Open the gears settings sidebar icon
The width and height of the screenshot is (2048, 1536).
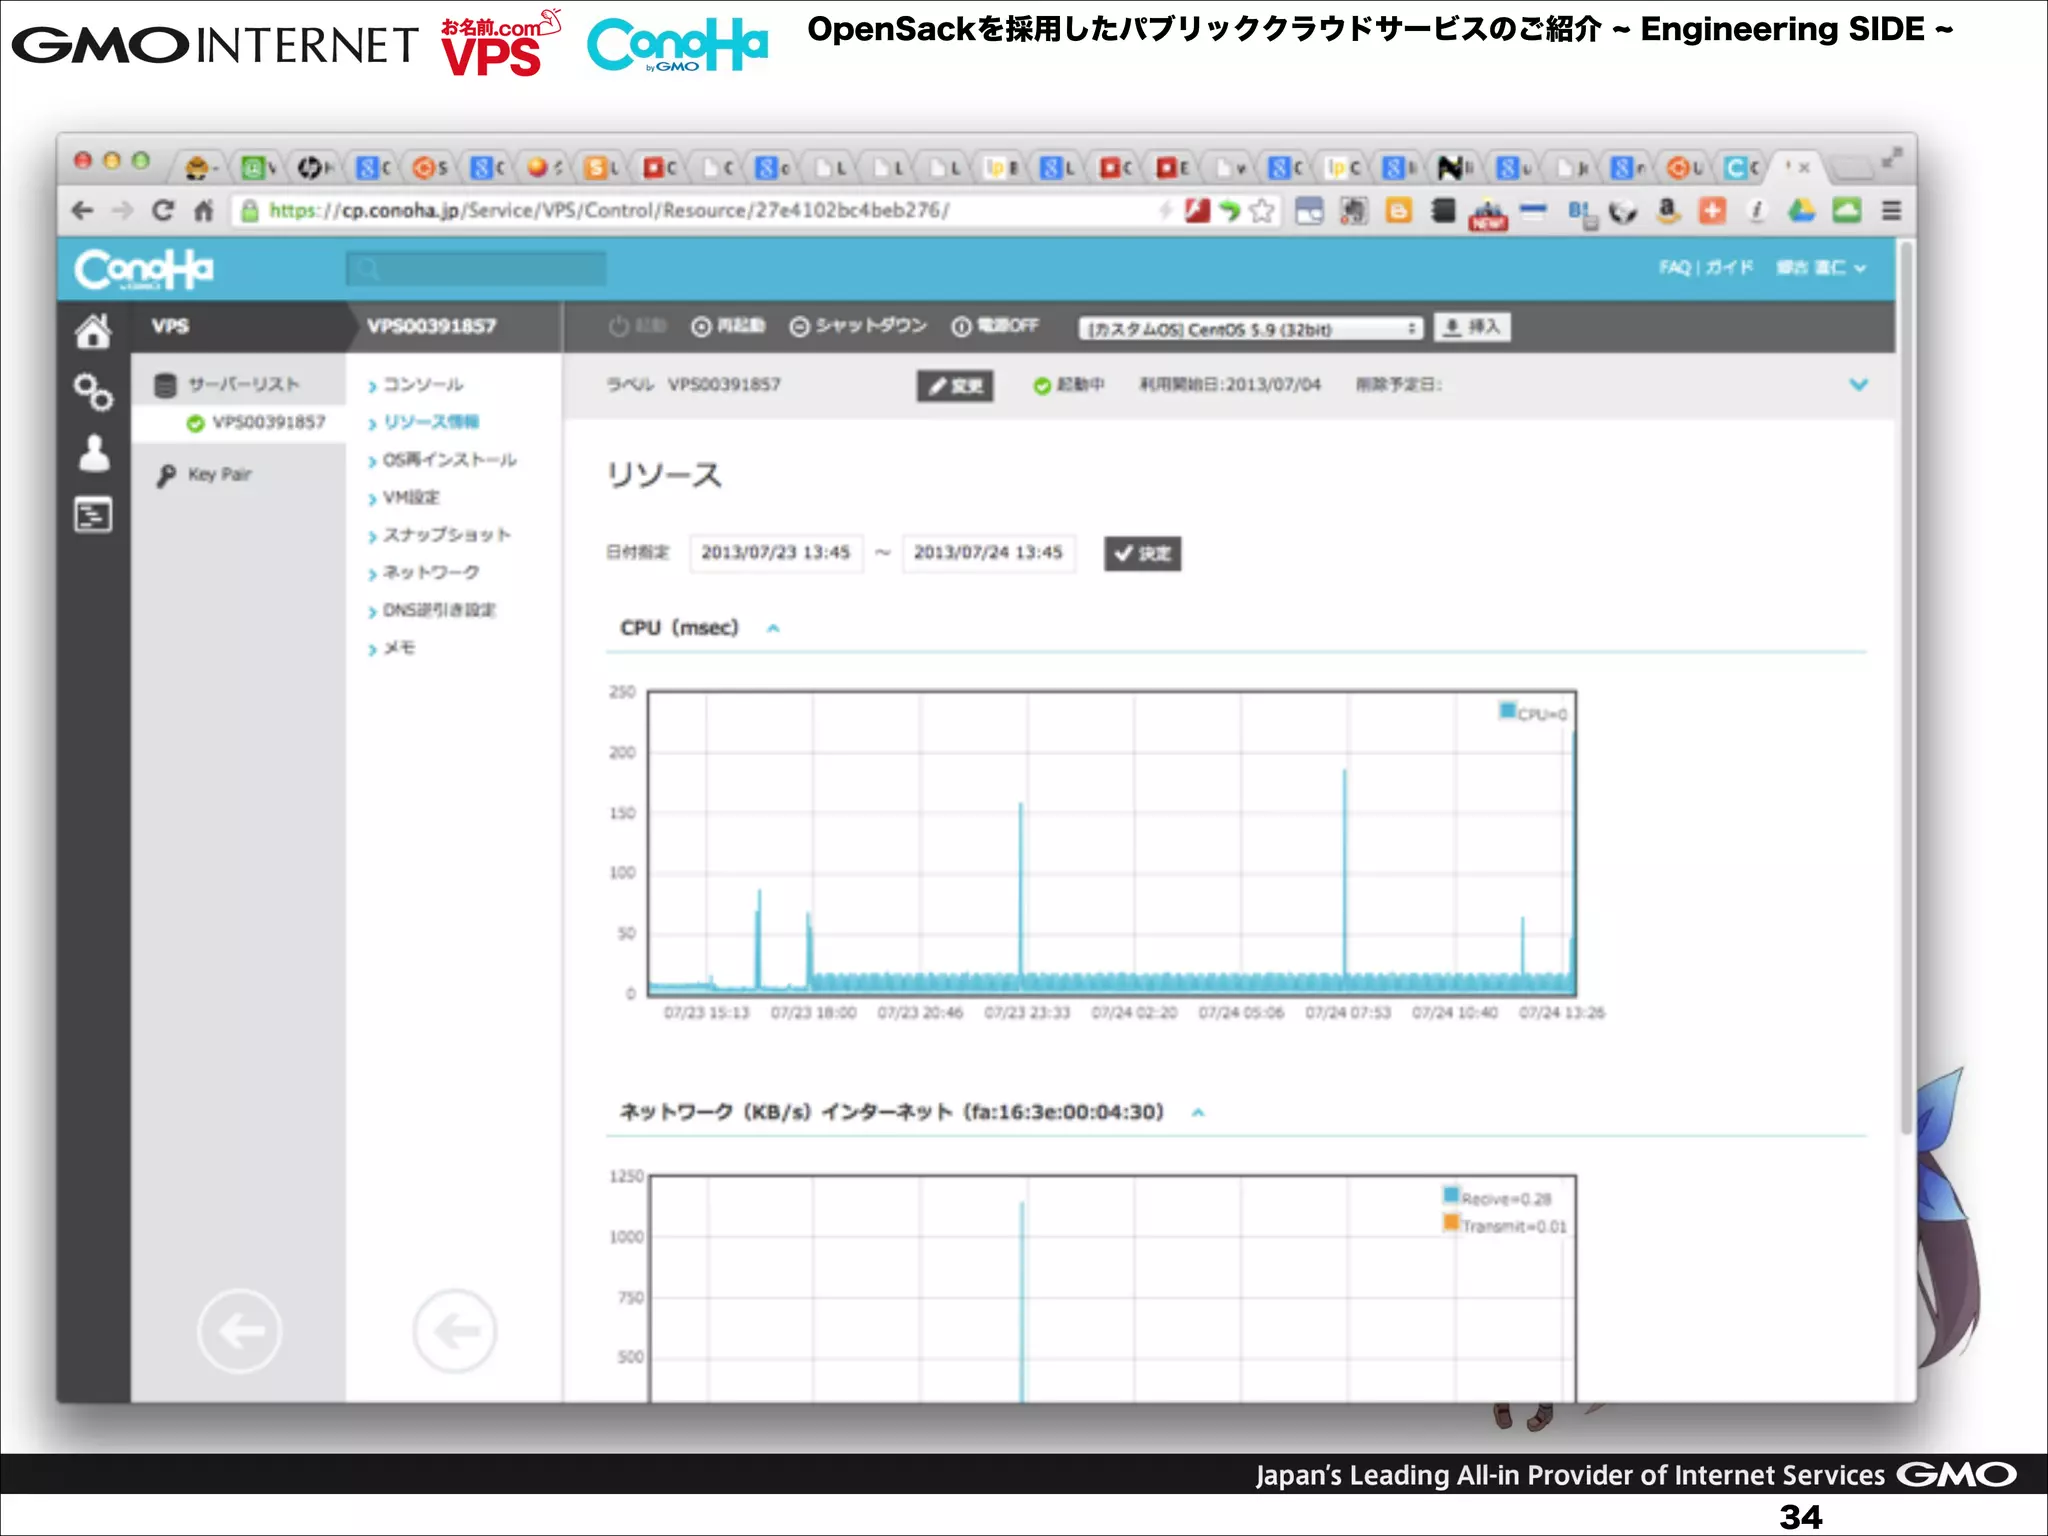[93, 392]
